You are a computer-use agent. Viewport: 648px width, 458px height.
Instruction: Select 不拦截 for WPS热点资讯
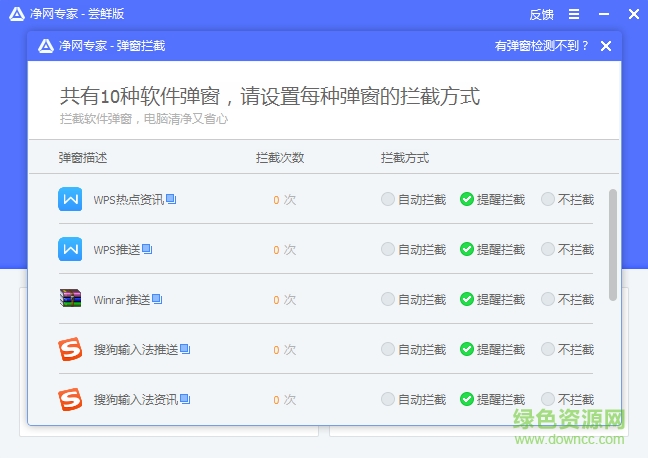click(x=567, y=200)
